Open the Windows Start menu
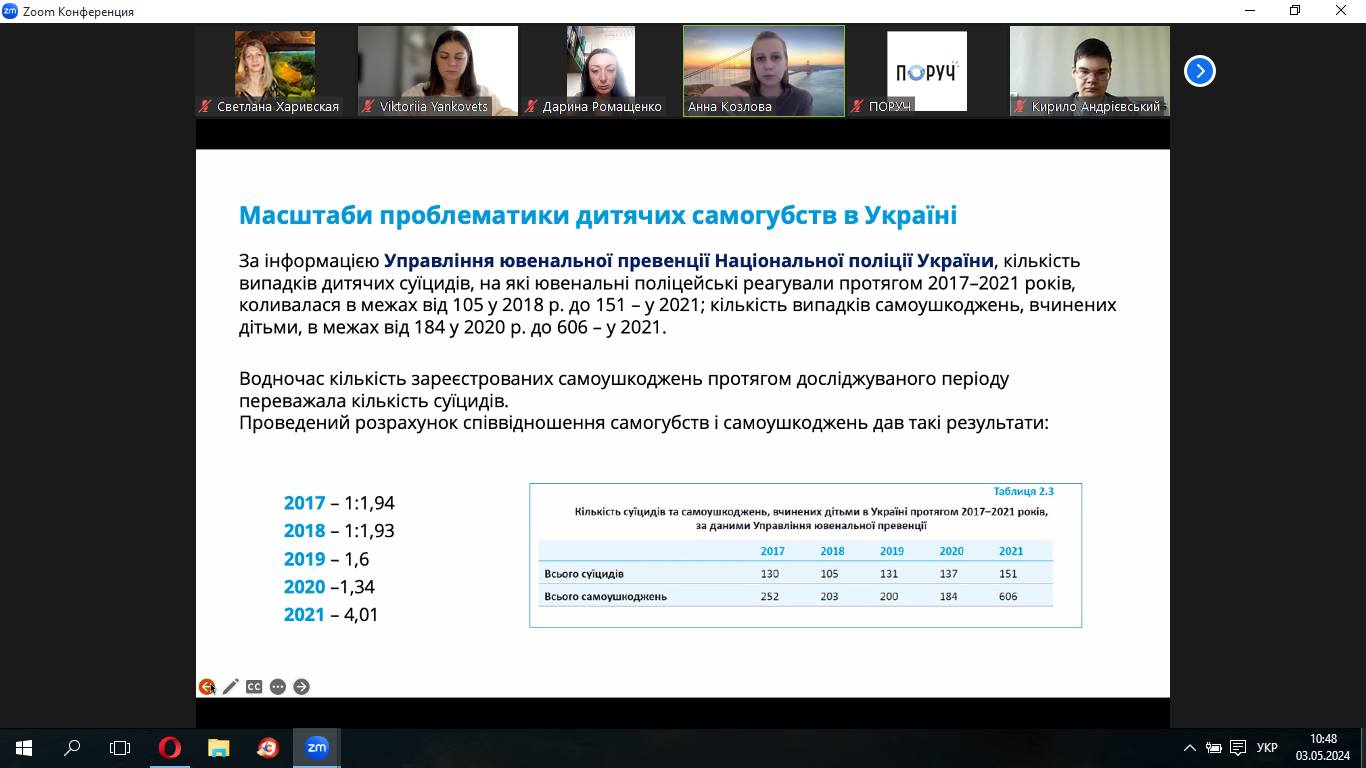Screen dimensions: 1366x768 point(24,748)
